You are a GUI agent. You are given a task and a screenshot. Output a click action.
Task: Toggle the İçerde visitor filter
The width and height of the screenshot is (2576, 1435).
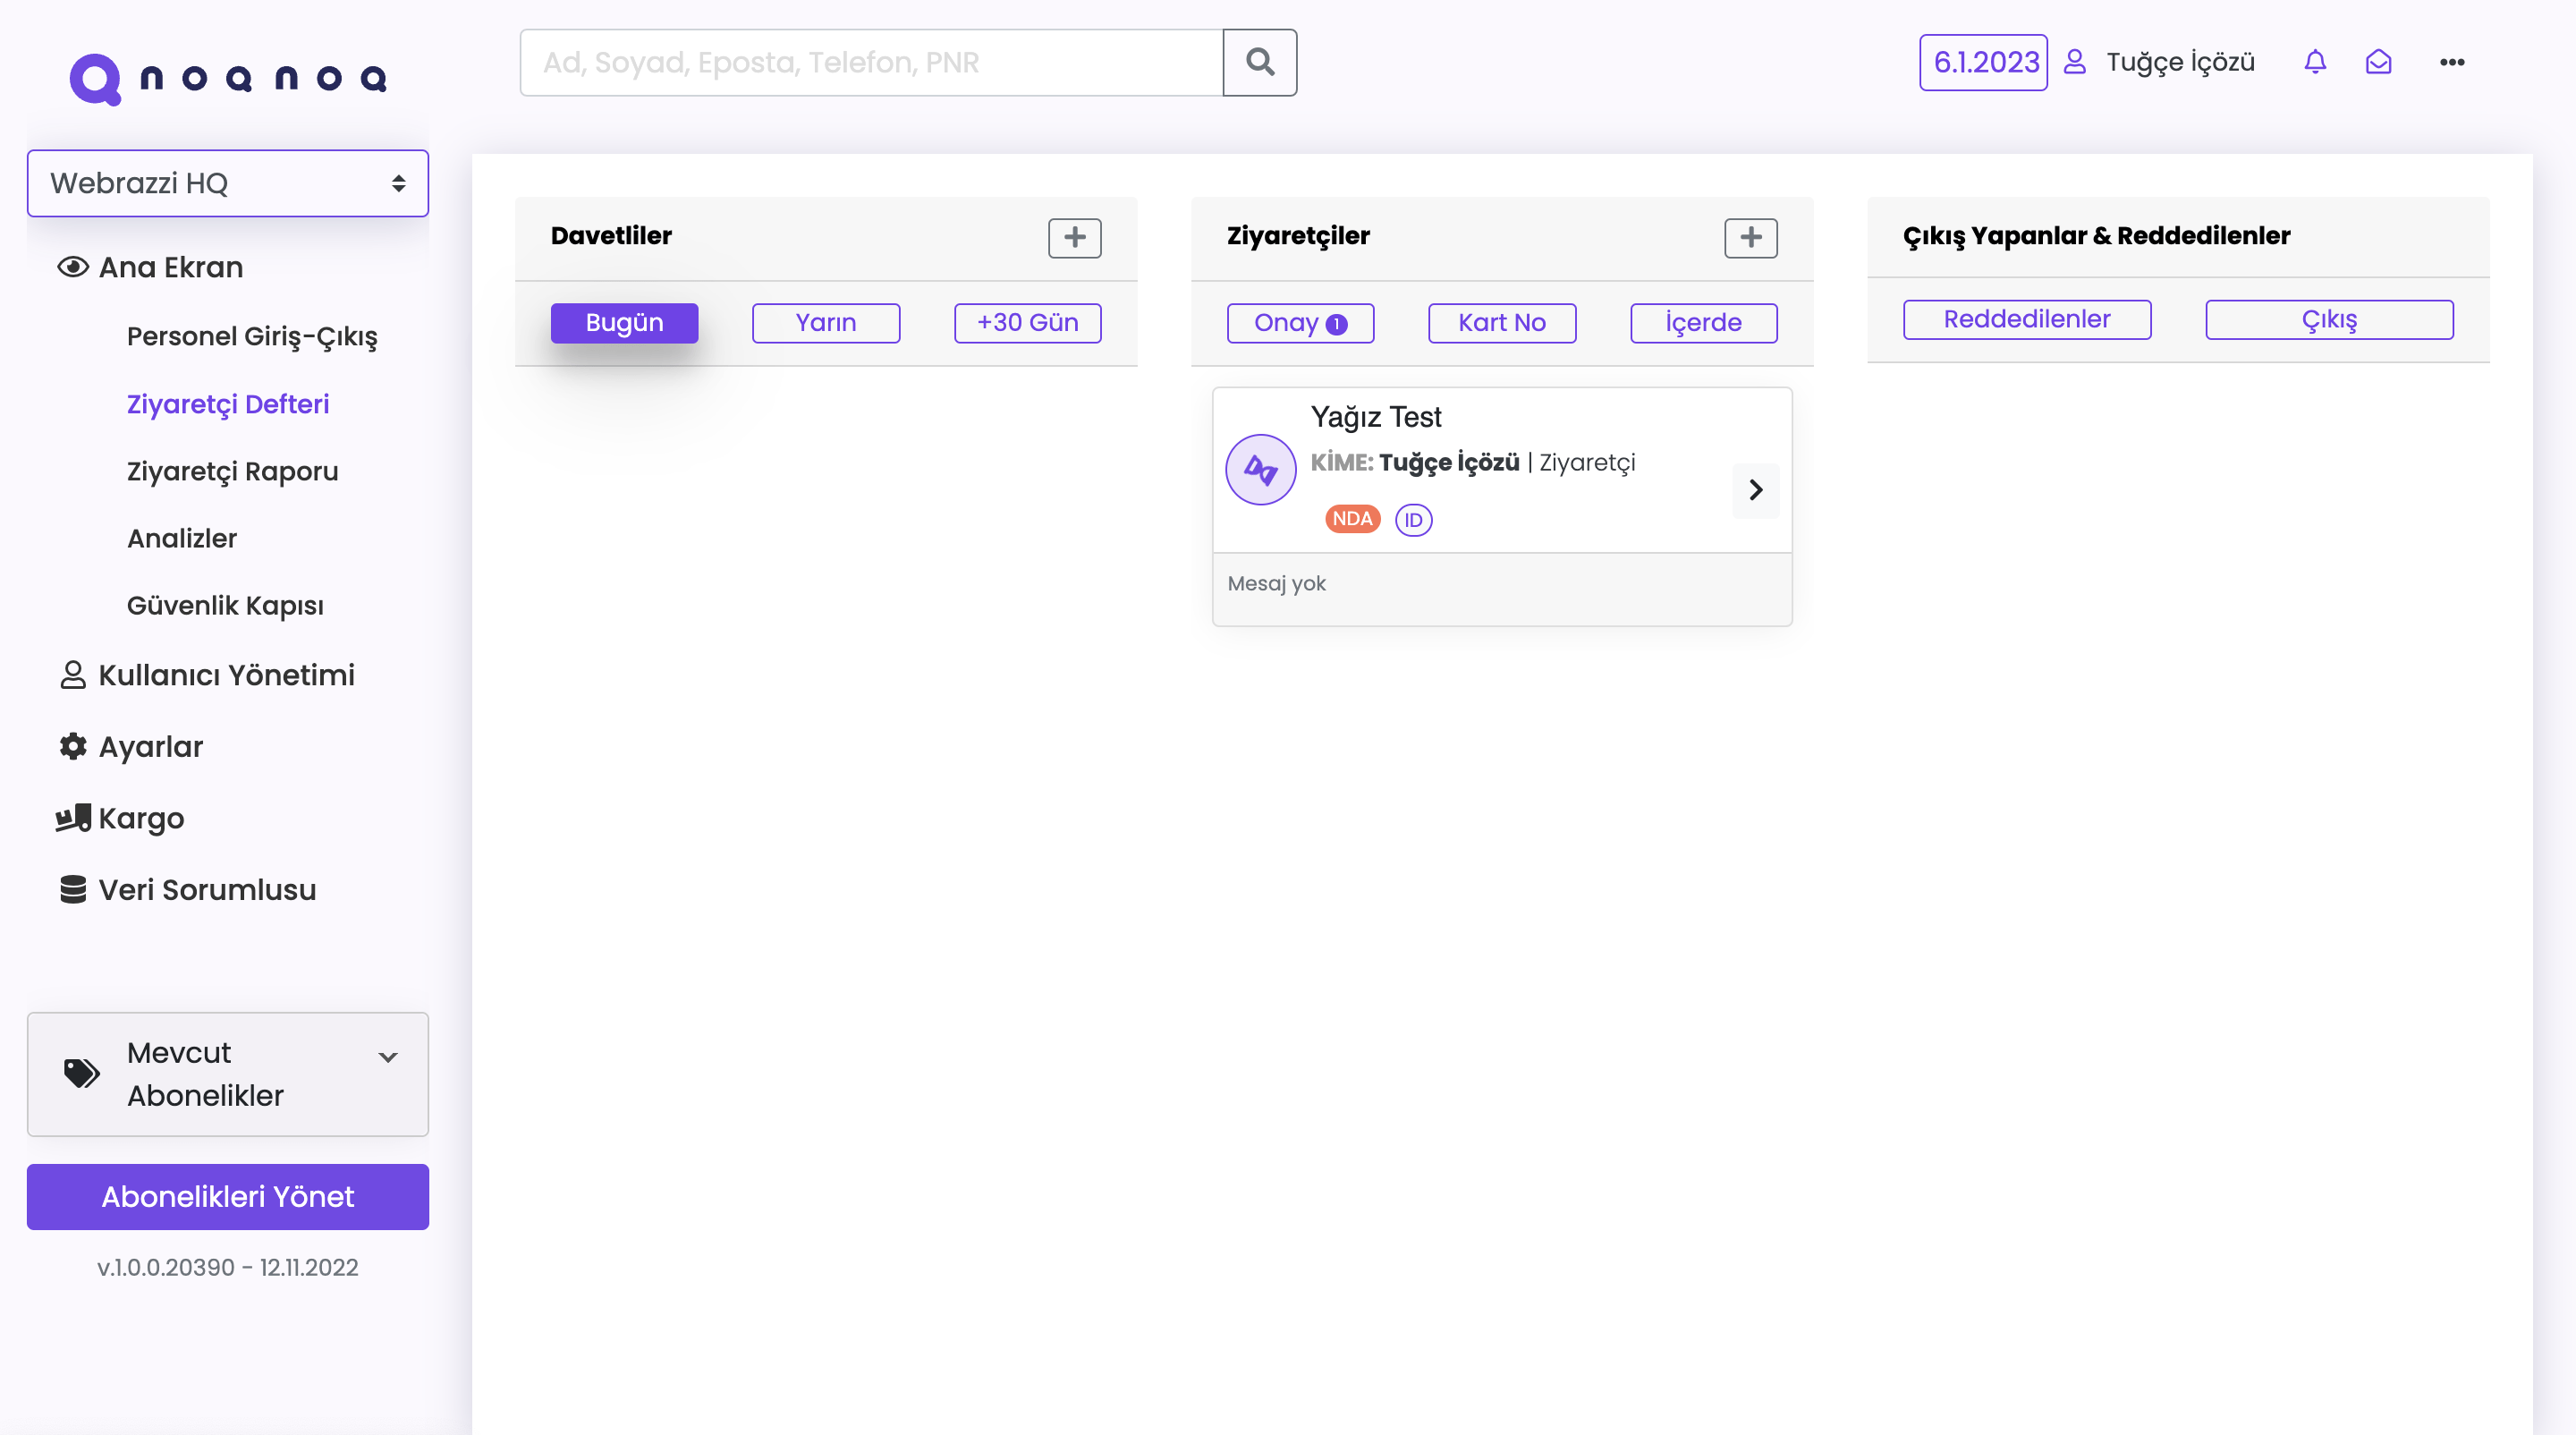(1703, 323)
